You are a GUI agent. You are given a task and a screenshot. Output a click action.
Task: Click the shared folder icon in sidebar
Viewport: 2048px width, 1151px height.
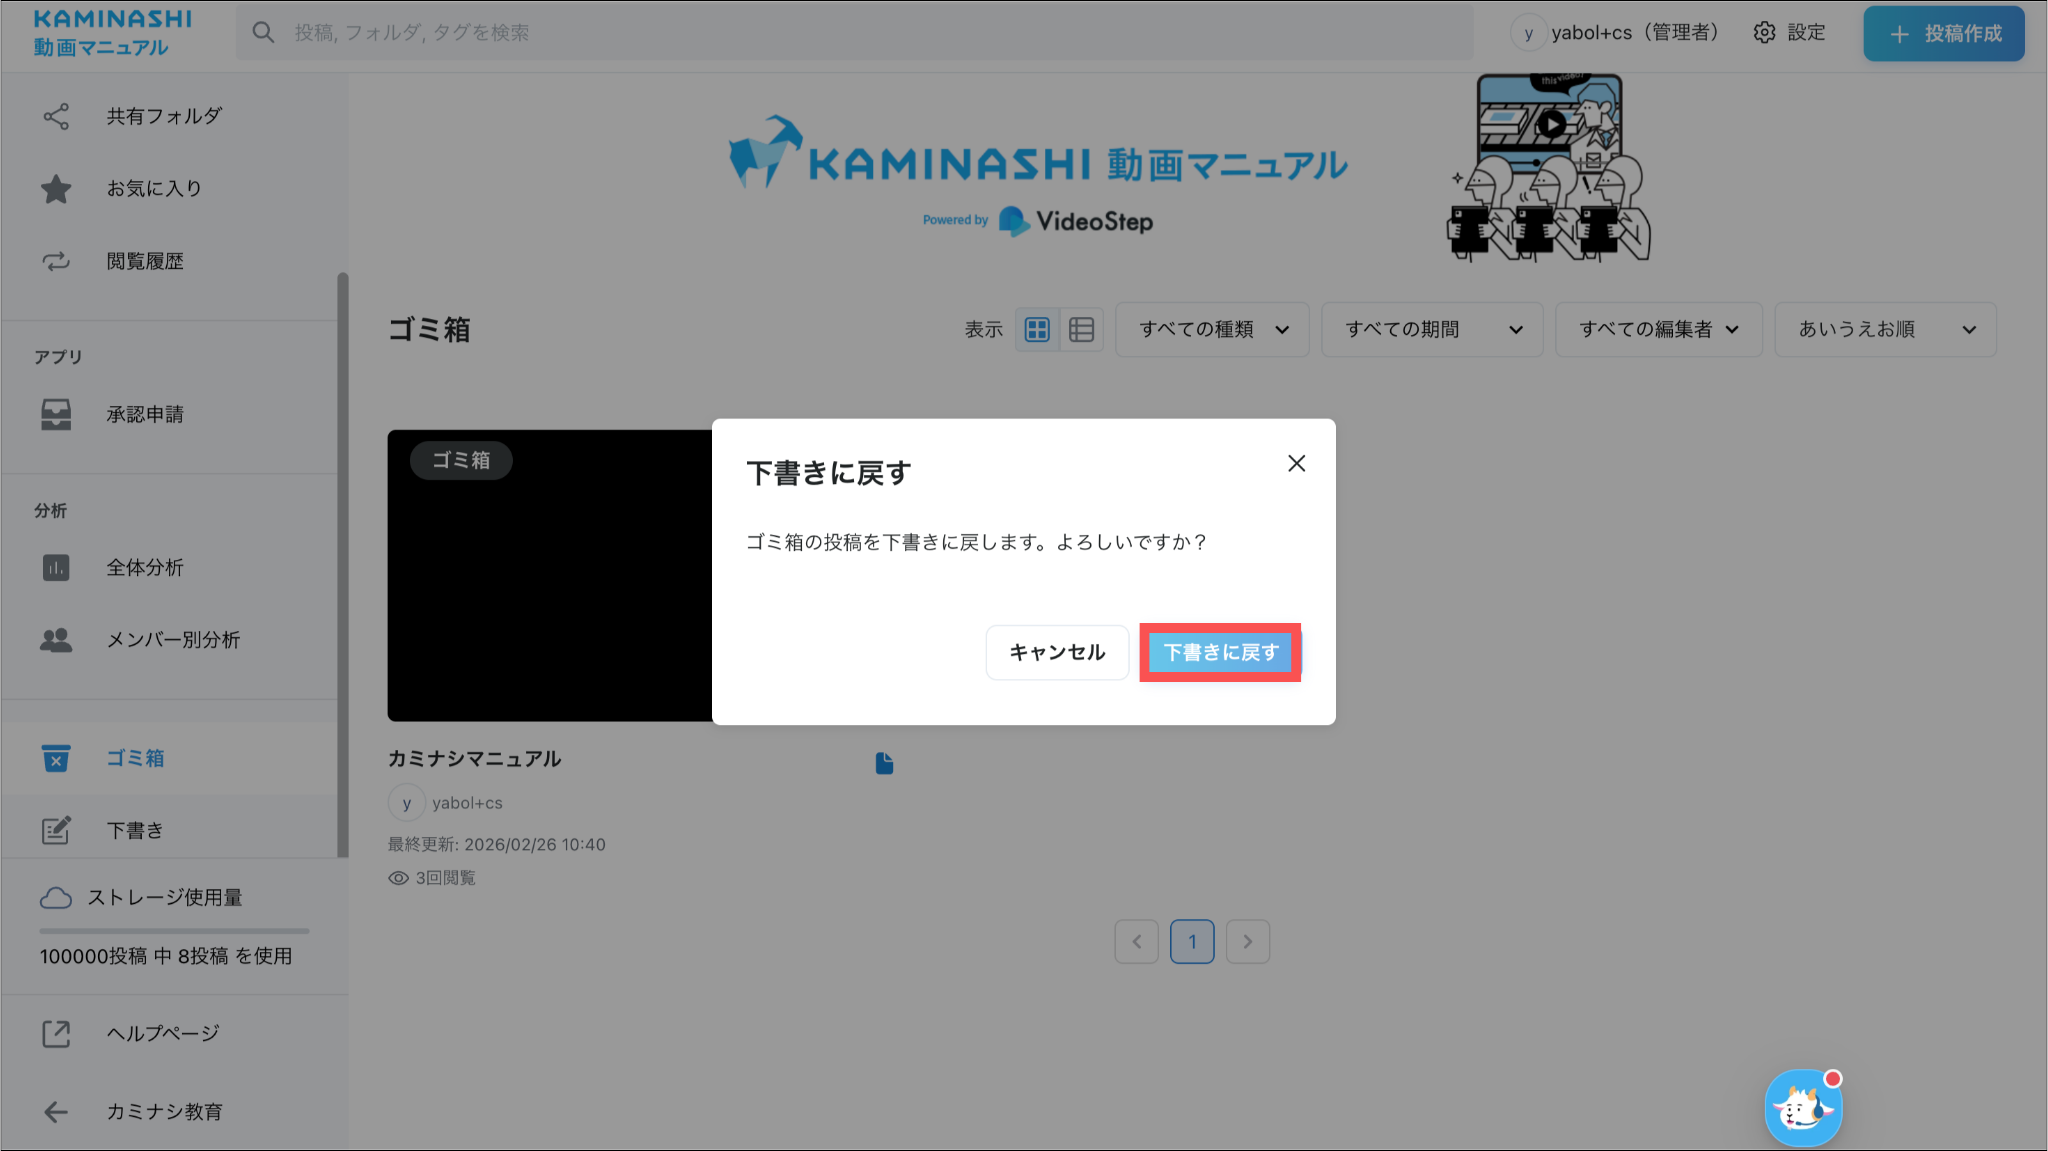(x=56, y=116)
